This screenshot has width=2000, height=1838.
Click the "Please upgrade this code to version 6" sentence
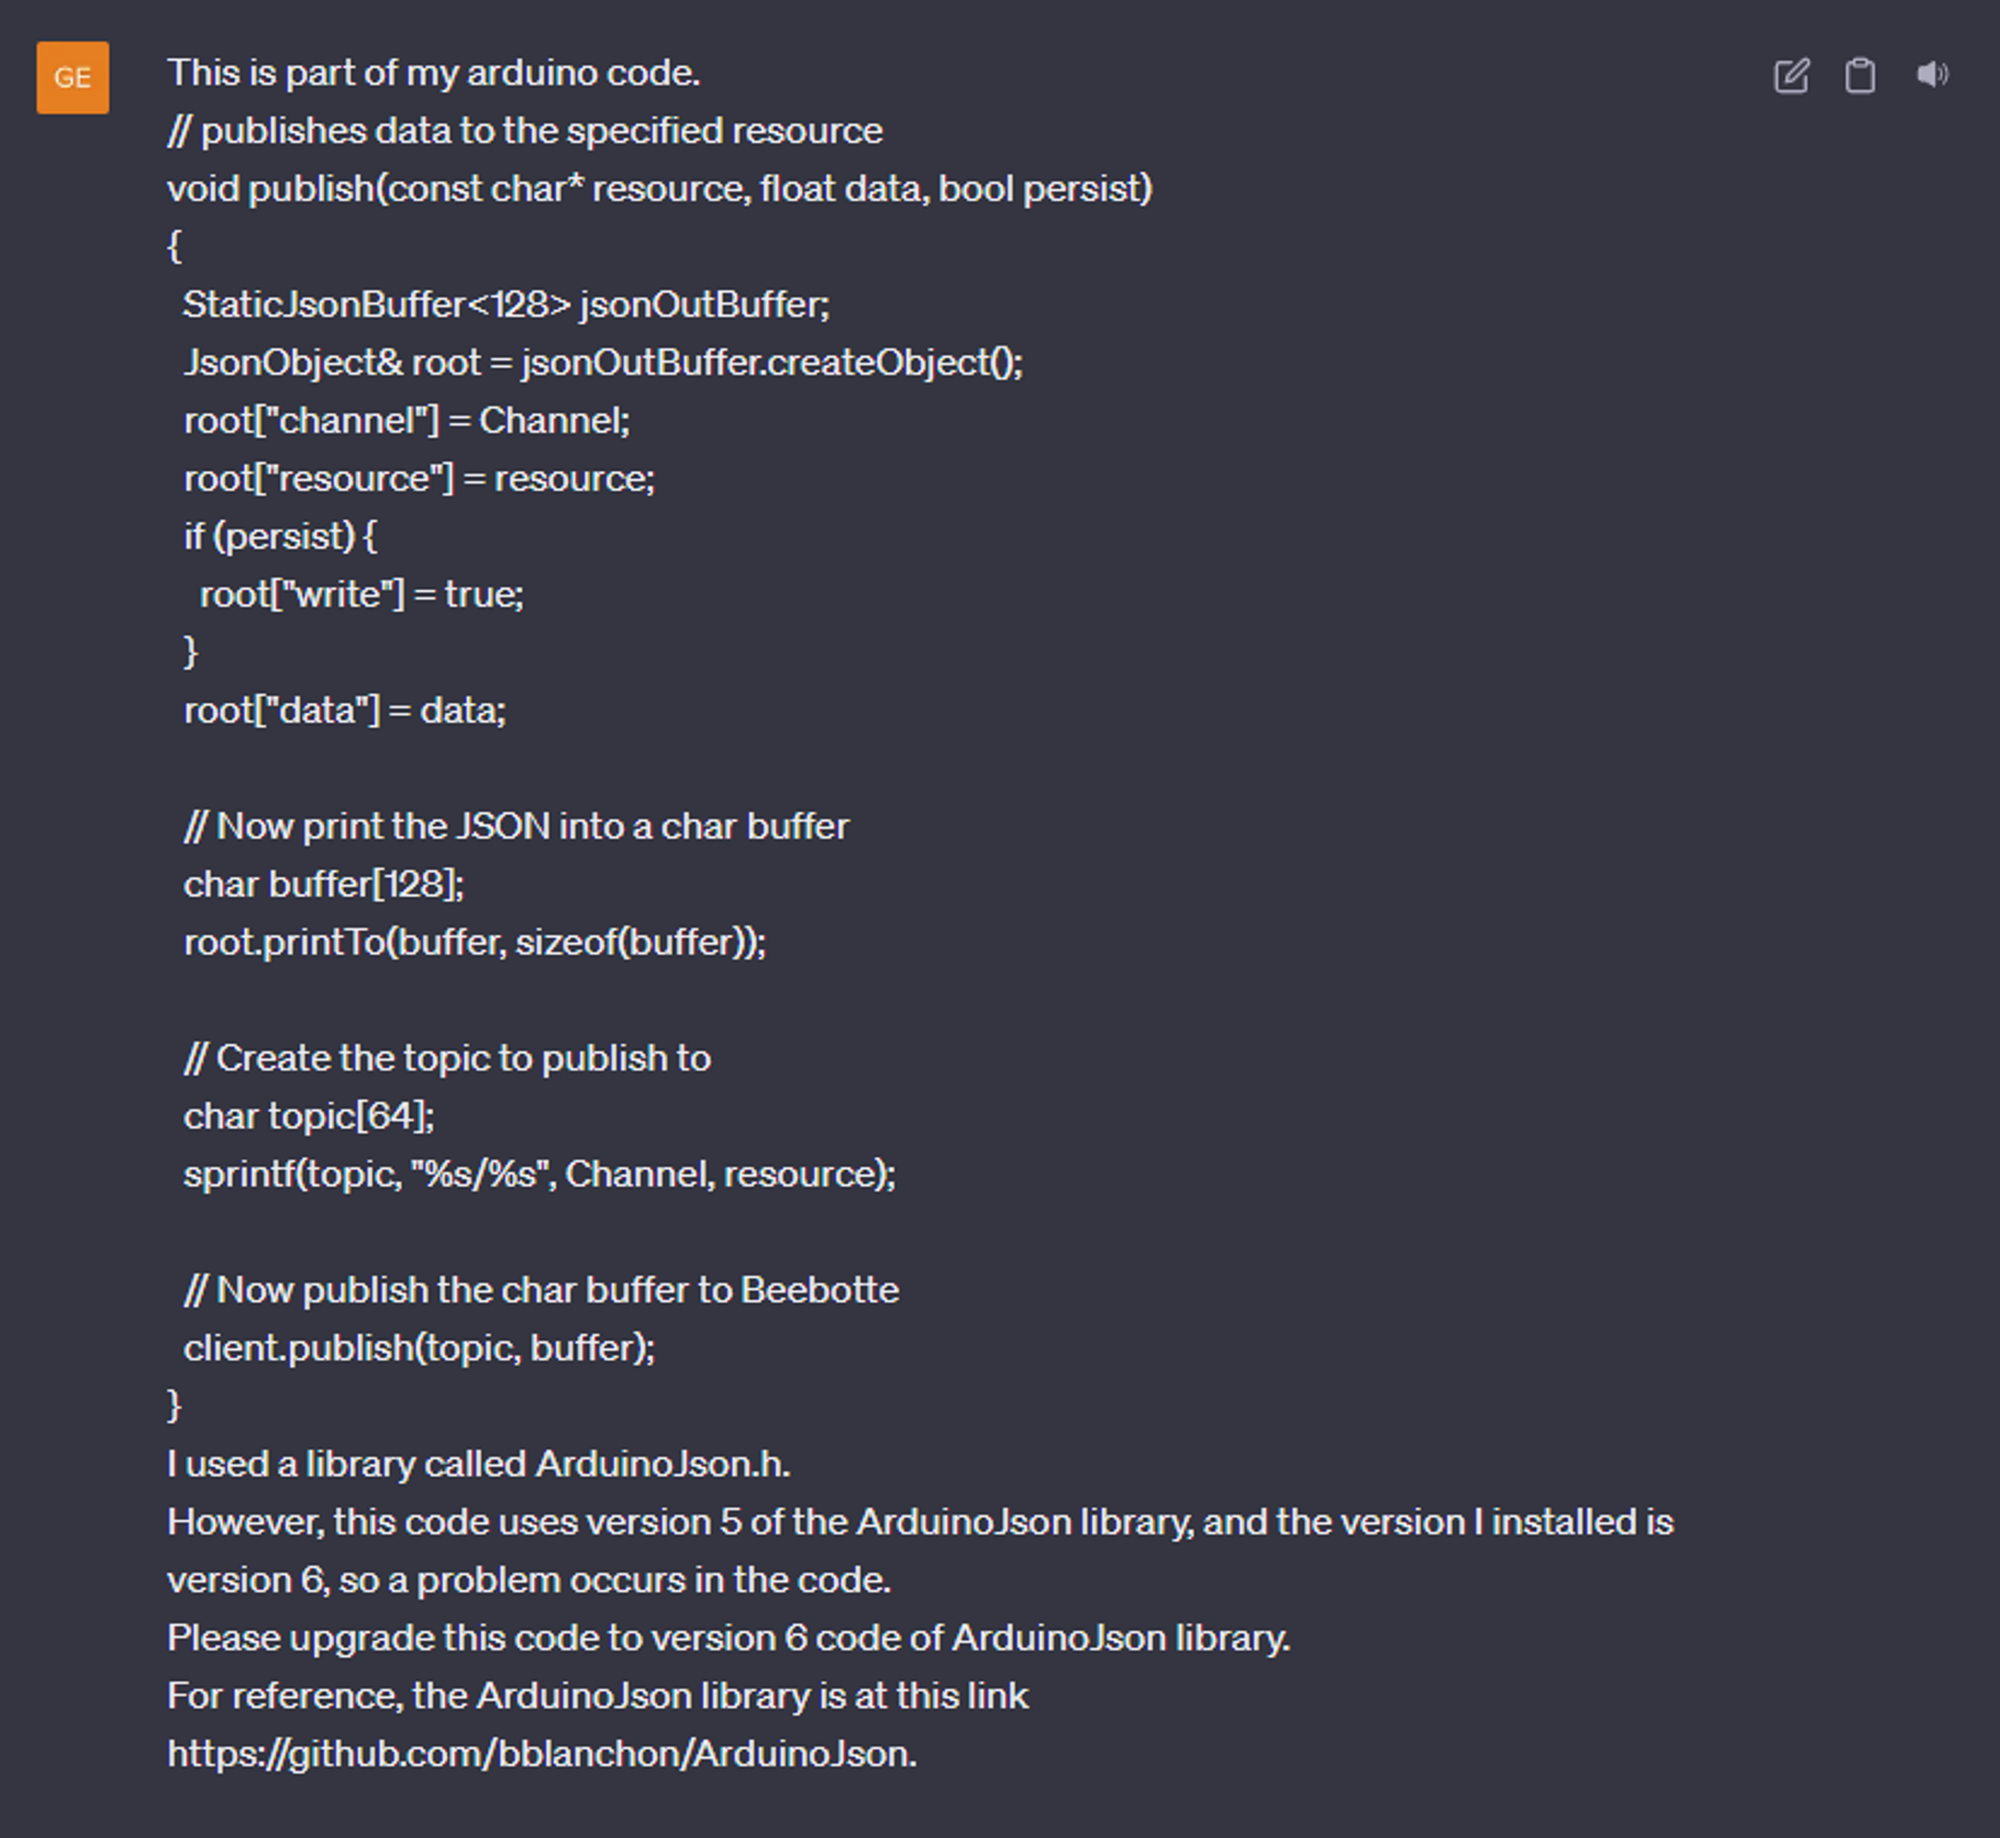click(729, 1639)
